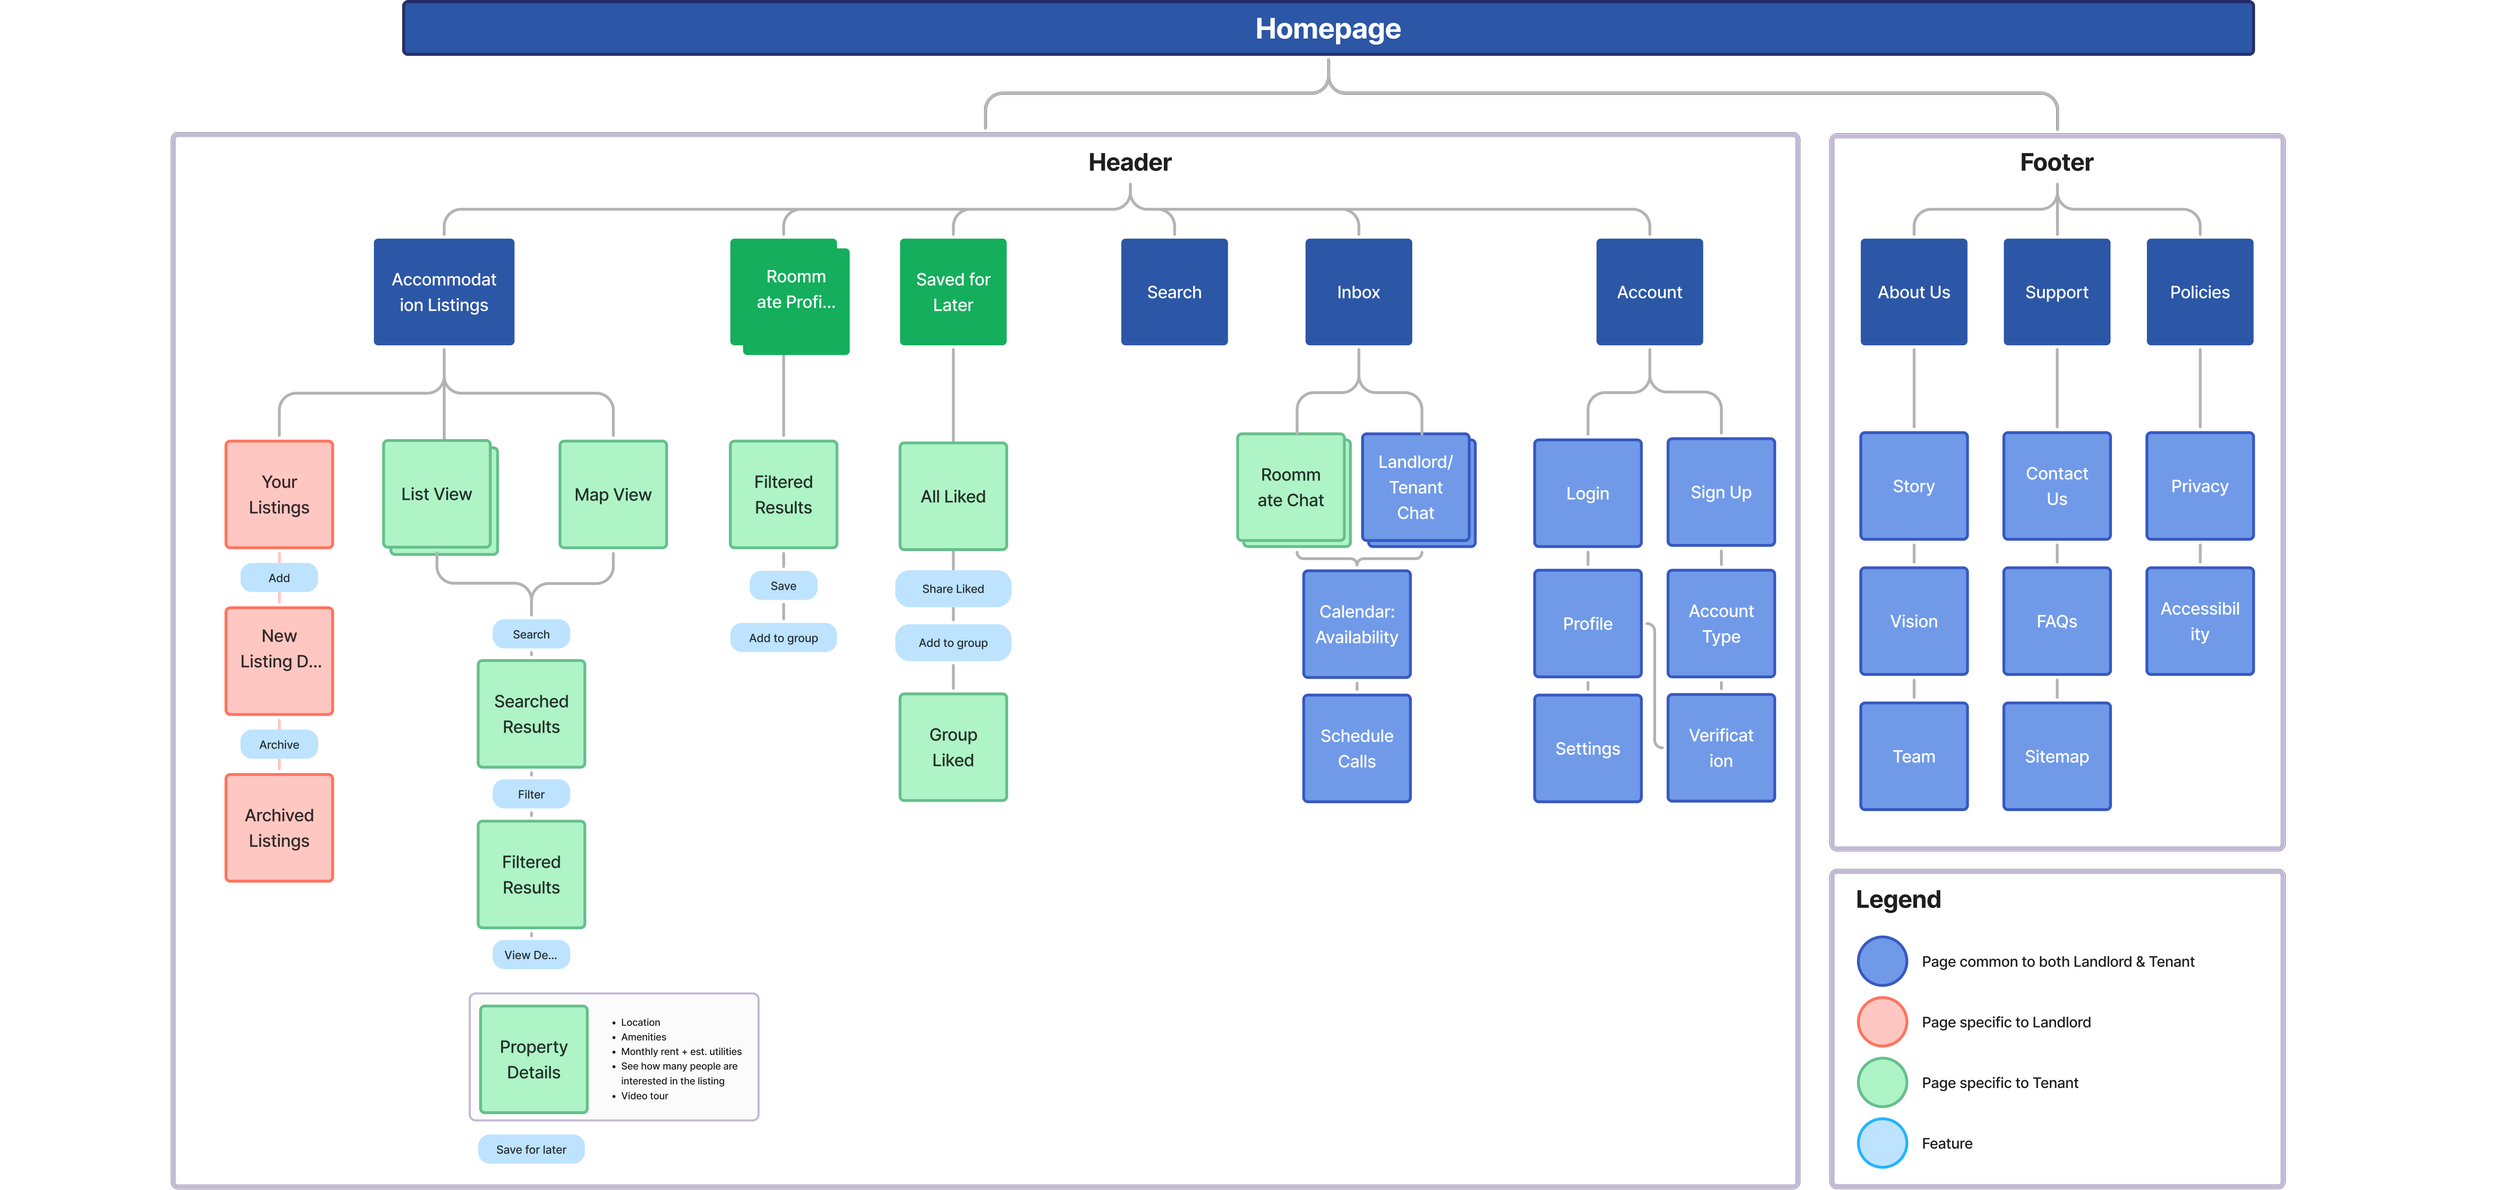The width and height of the screenshot is (2500, 1190).
Task: Click the Save for later pill
Action: (x=531, y=1149)
